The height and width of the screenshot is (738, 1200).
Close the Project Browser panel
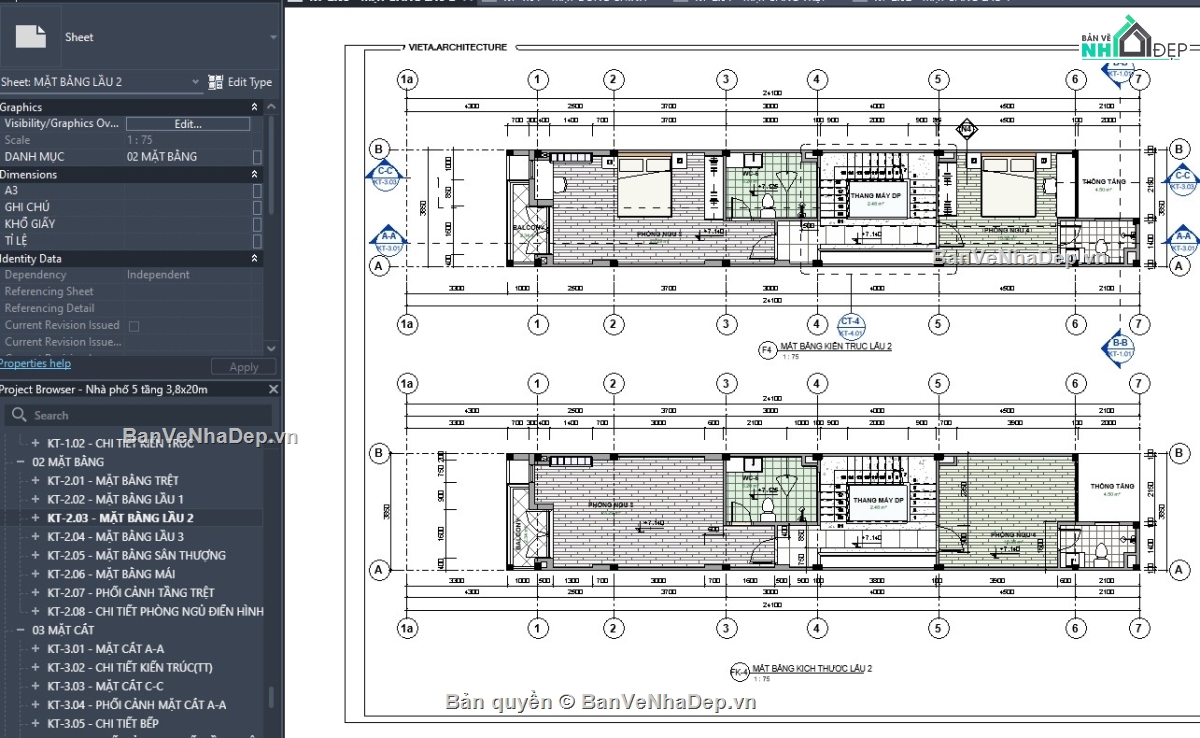(273, 389)
